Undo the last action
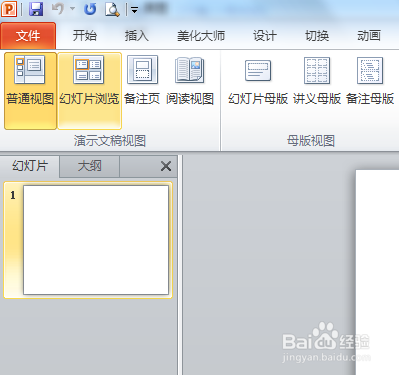The image size is (399, 375). [58, 9]
